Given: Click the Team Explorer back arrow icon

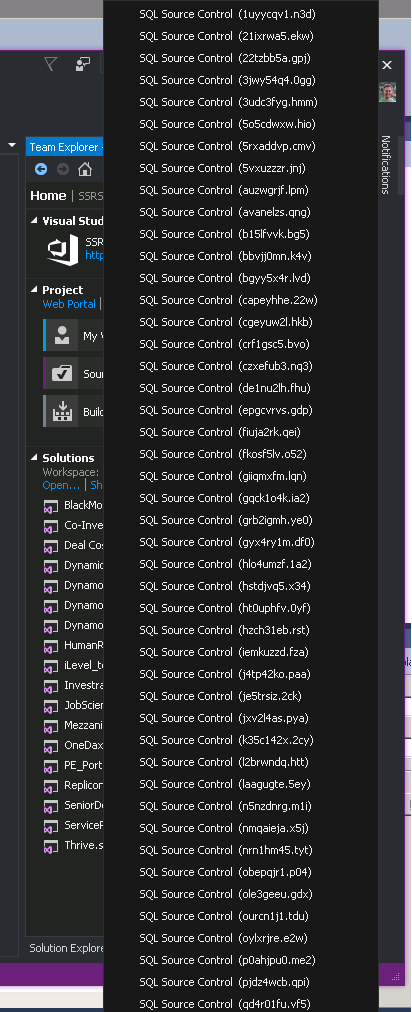Looking at the screenshot, I should pos(41,169).
